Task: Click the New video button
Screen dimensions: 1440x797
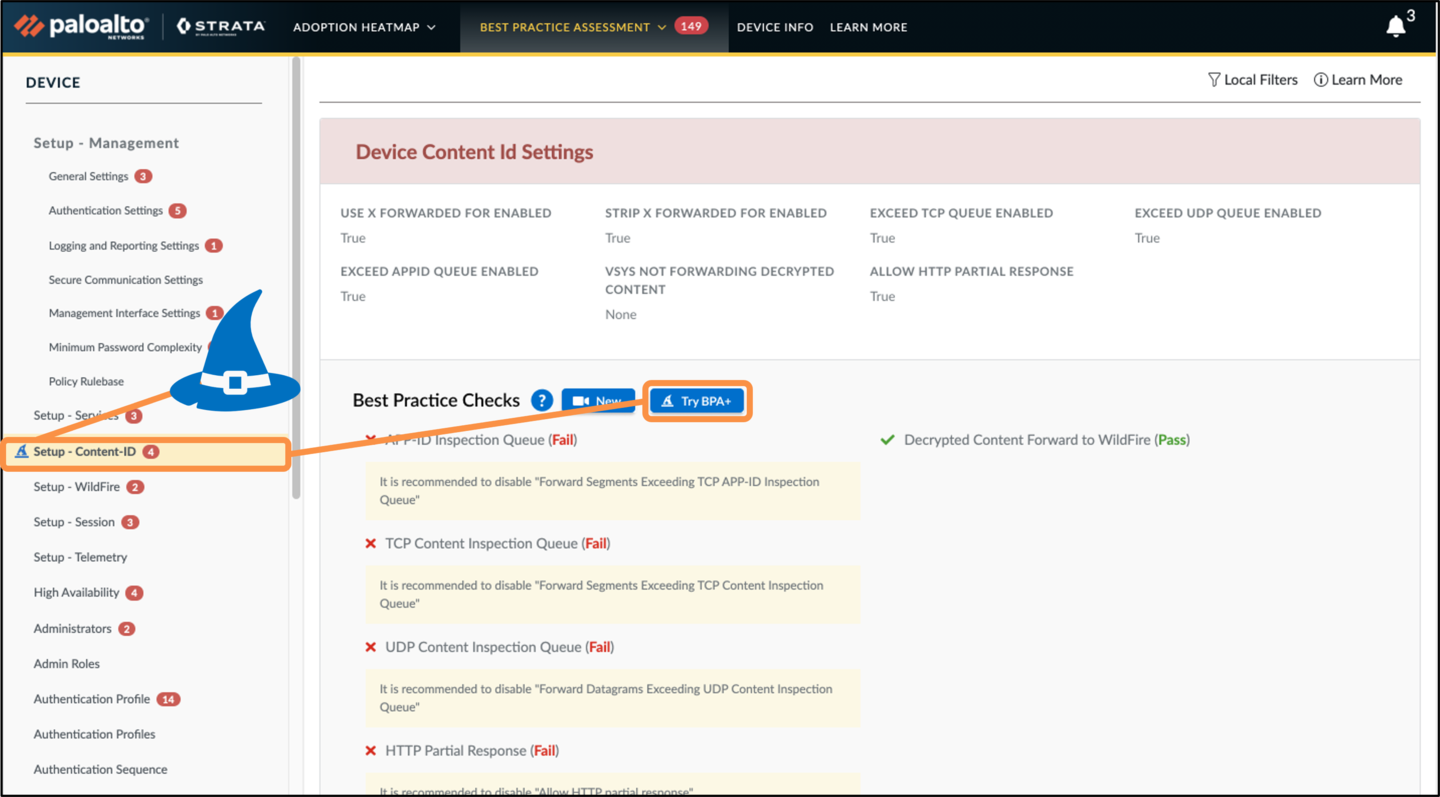Action: click(x=598, y=400)
